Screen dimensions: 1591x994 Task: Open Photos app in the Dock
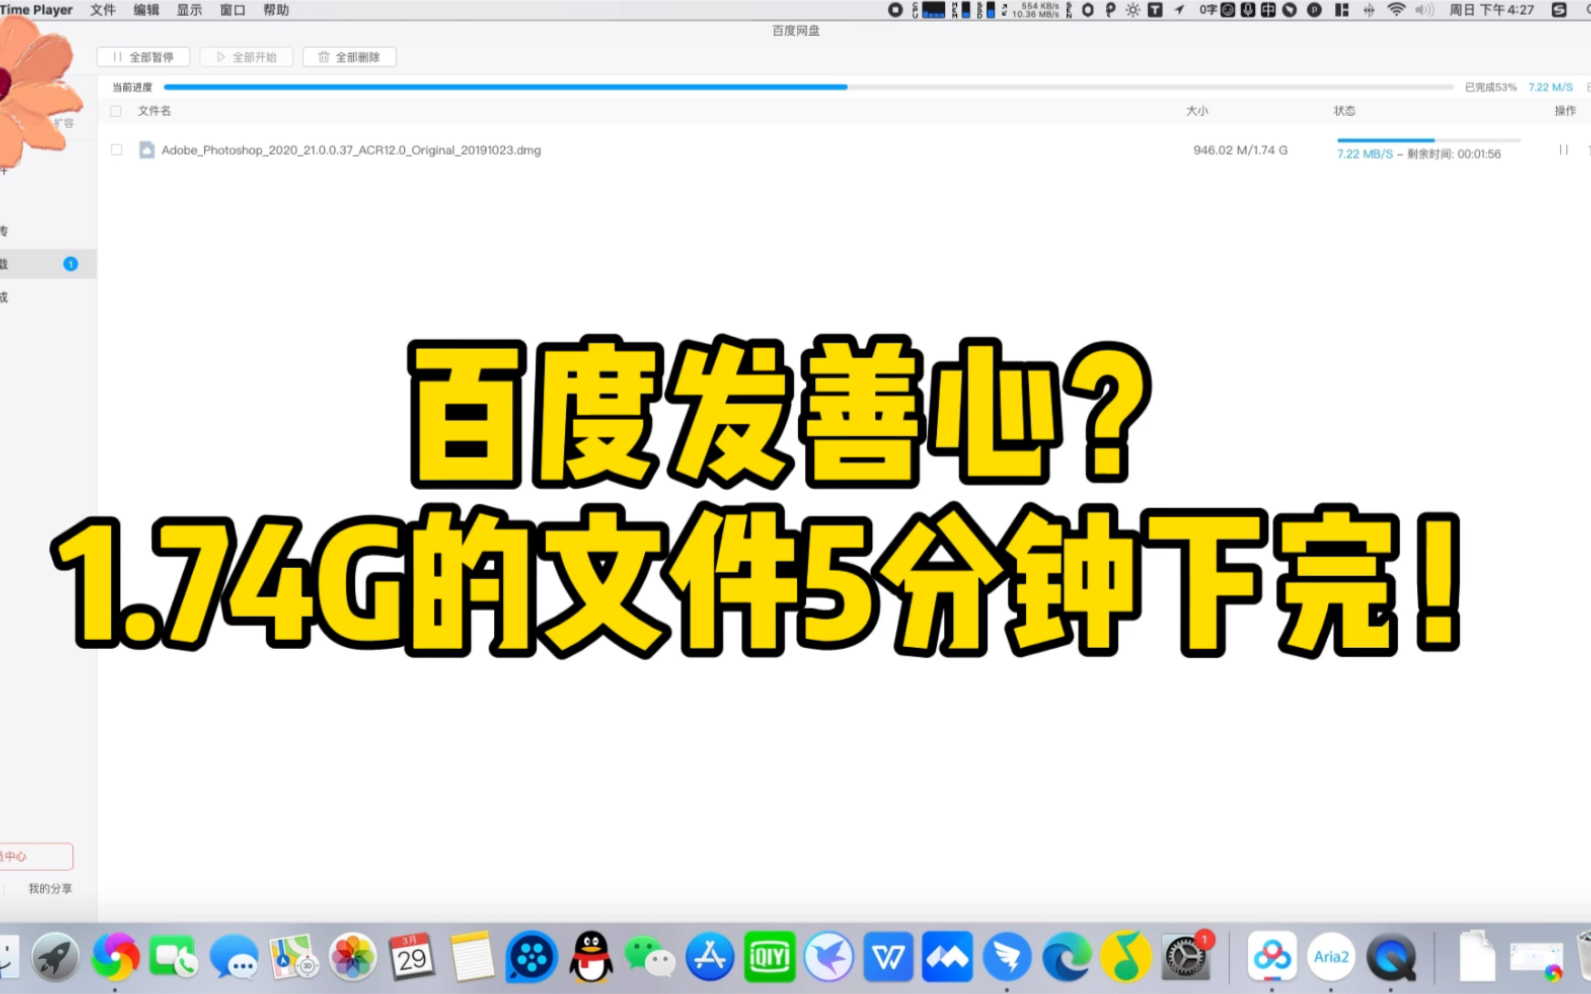[x=353, y=957]
